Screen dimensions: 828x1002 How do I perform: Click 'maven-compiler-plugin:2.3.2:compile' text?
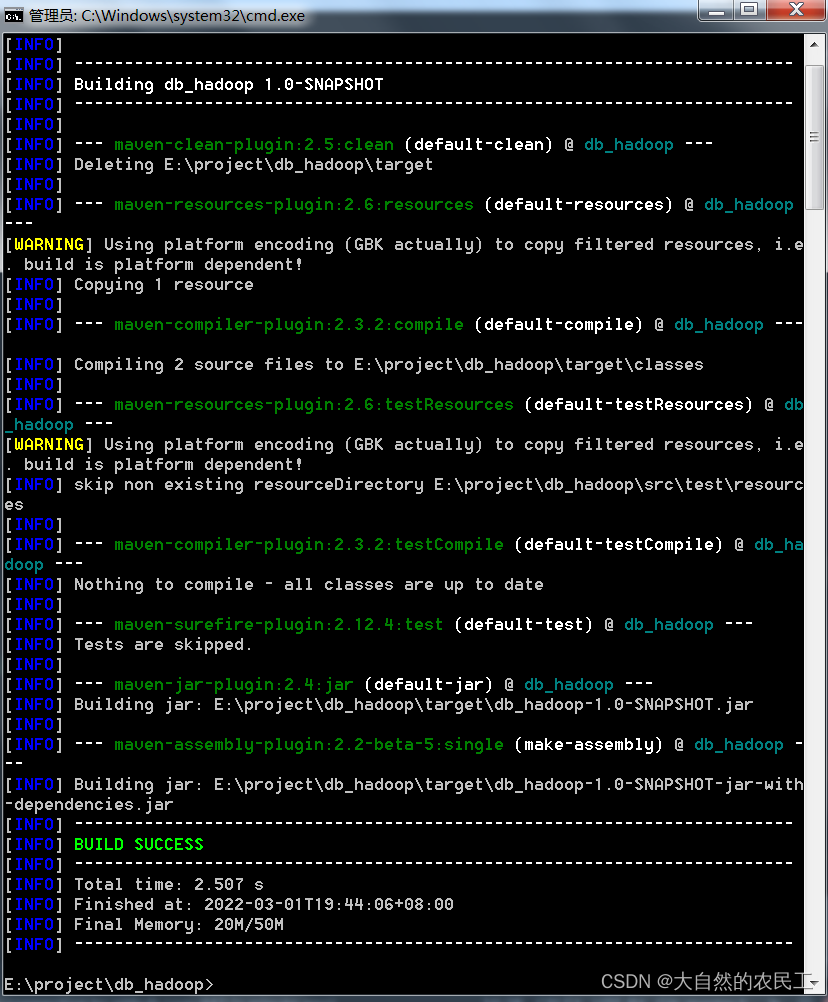click(289, 325)
